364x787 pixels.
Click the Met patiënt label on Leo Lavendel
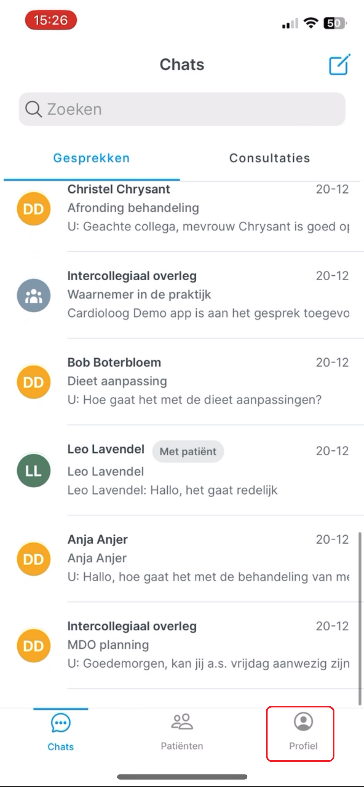[188, 451]
